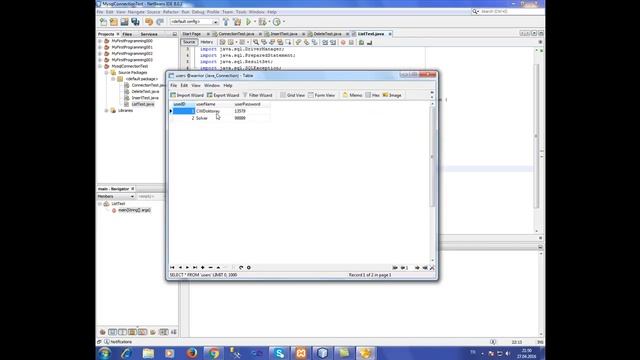Expand the MyFirstProgramming002 project node
The height and width of the screenshot is (360, 640).
tap(100, 53)
